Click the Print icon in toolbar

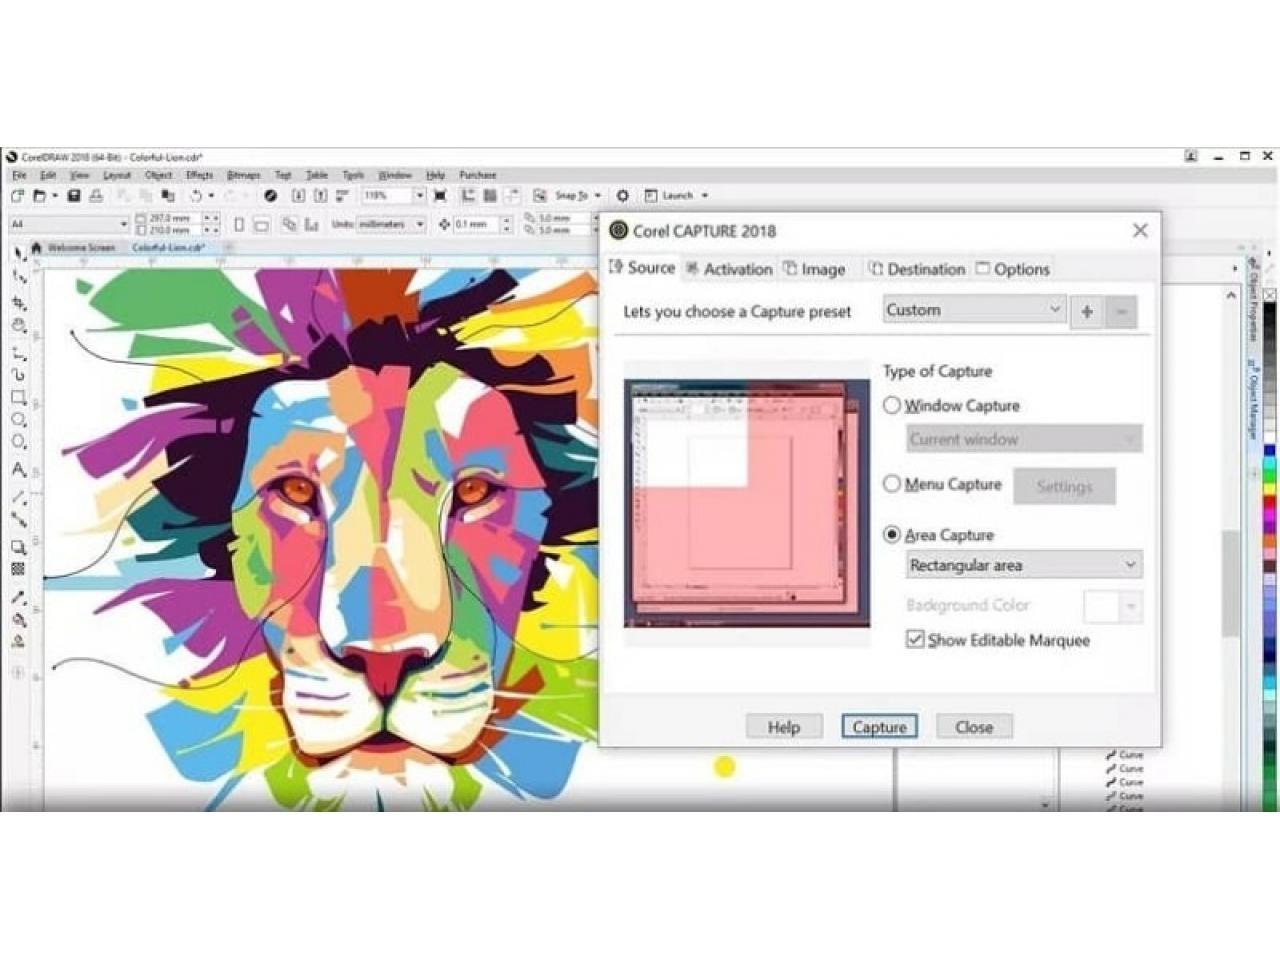[x=96, y=196]
